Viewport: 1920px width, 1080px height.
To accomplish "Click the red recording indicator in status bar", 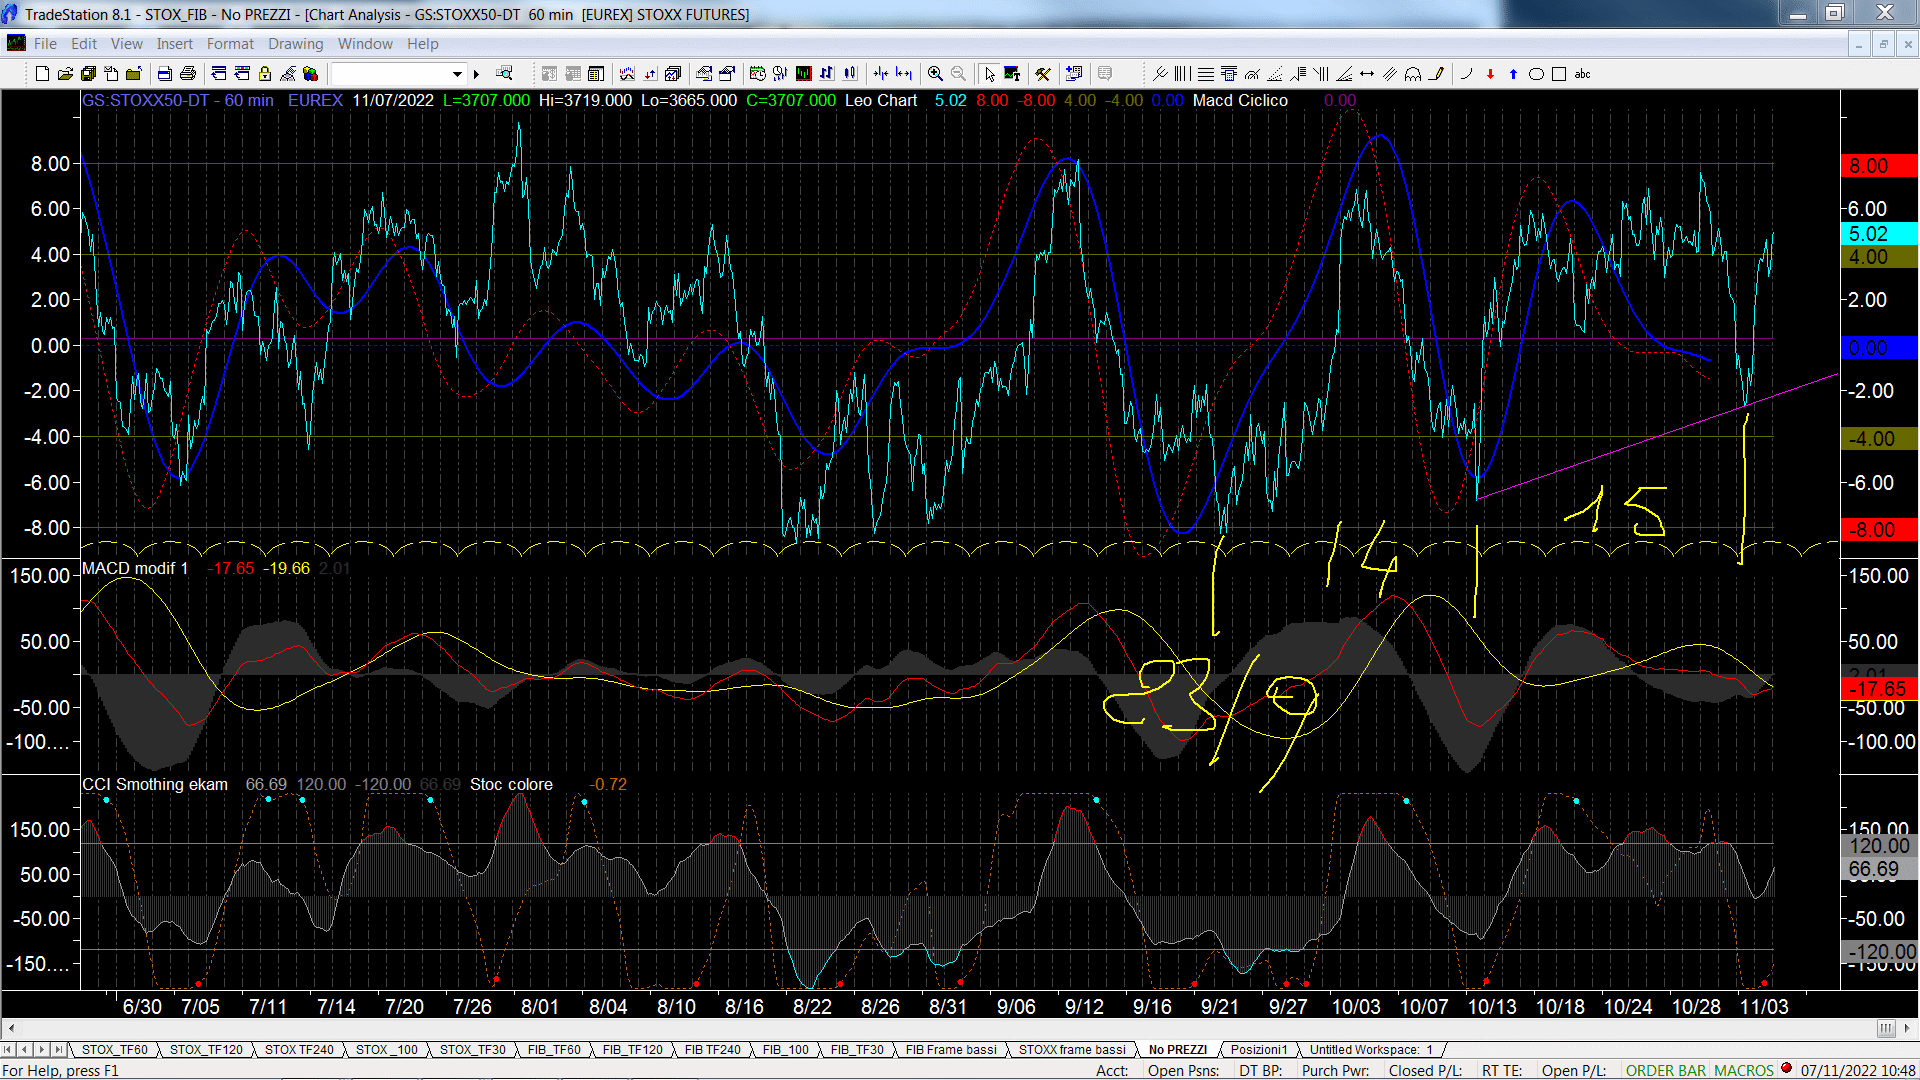I will tap(1787, 1069).
